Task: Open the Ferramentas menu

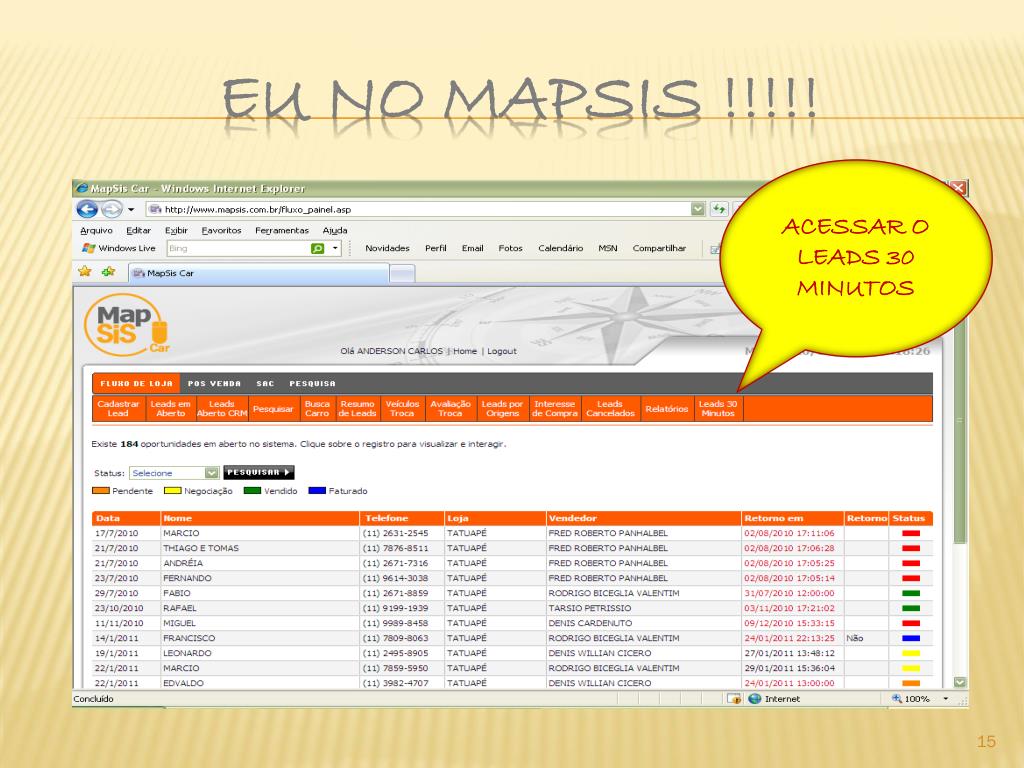Action: click(281, 231)
